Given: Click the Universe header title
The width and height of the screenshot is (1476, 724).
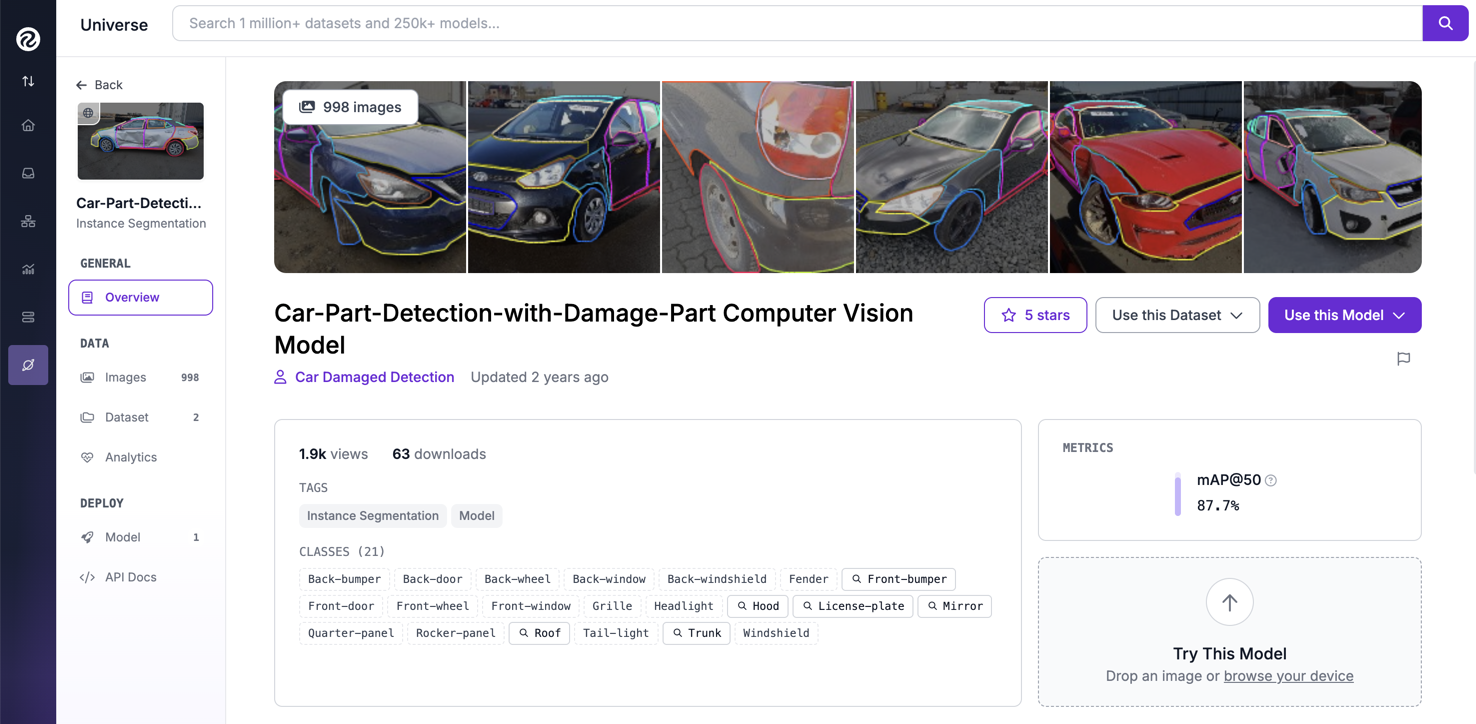Looking at the screenshot, I should (114, 25).
